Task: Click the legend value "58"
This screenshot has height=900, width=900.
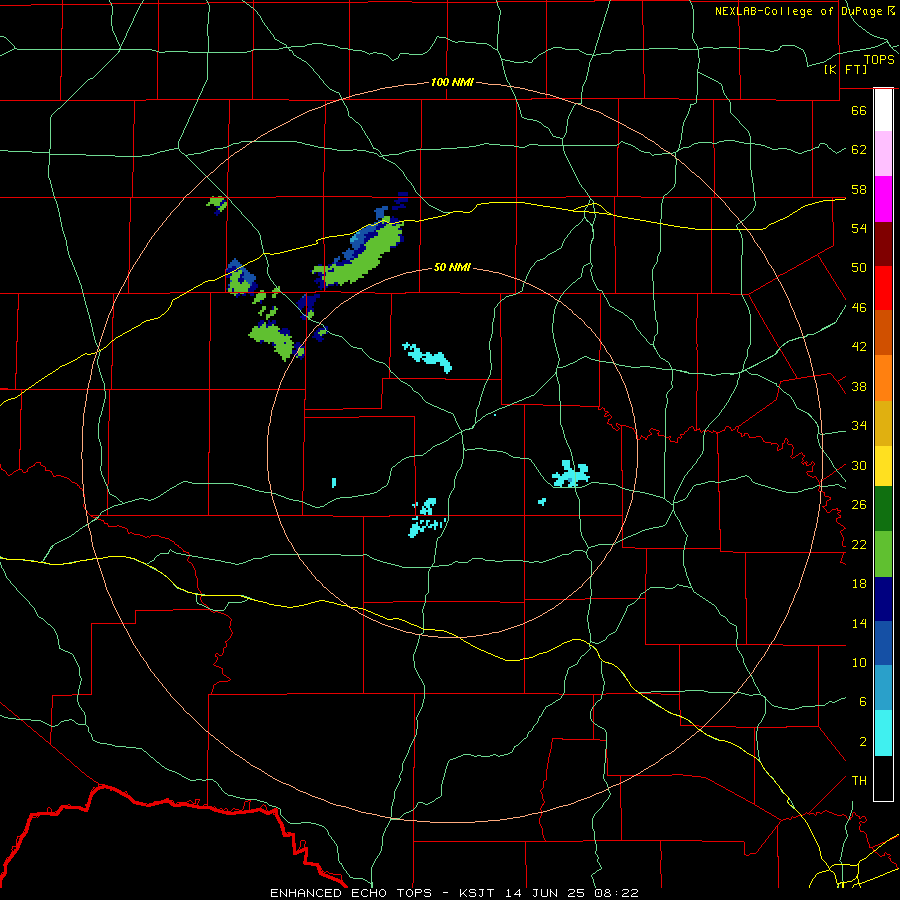Action: click(x=859, y=189)
